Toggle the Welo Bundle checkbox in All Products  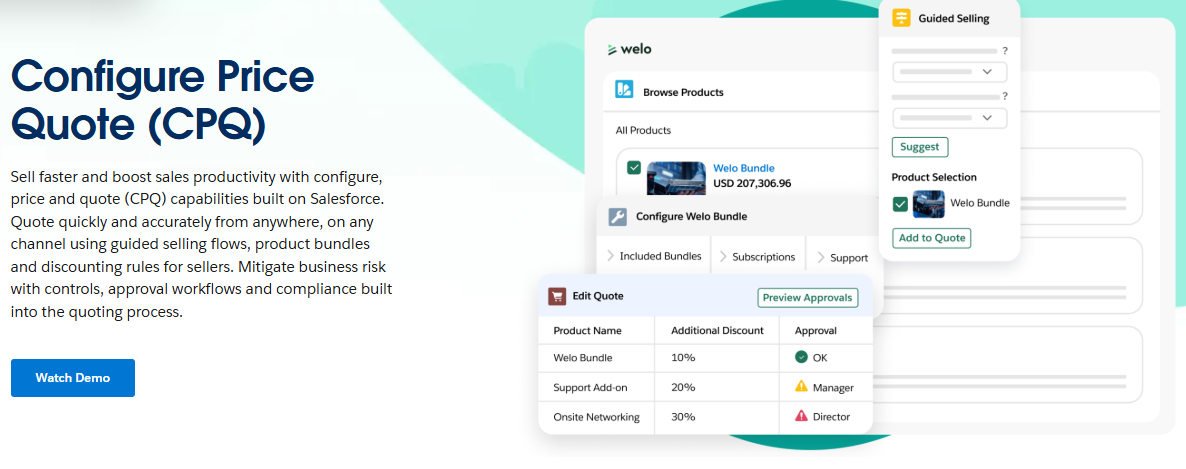pos(634,167)
